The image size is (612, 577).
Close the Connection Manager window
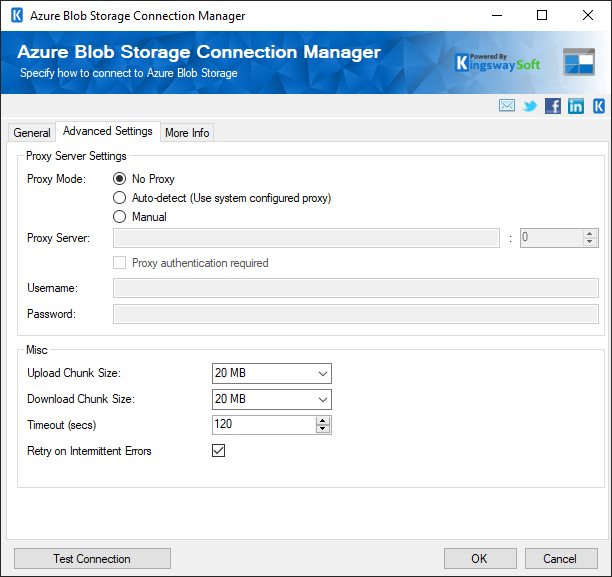pos(588,16)
